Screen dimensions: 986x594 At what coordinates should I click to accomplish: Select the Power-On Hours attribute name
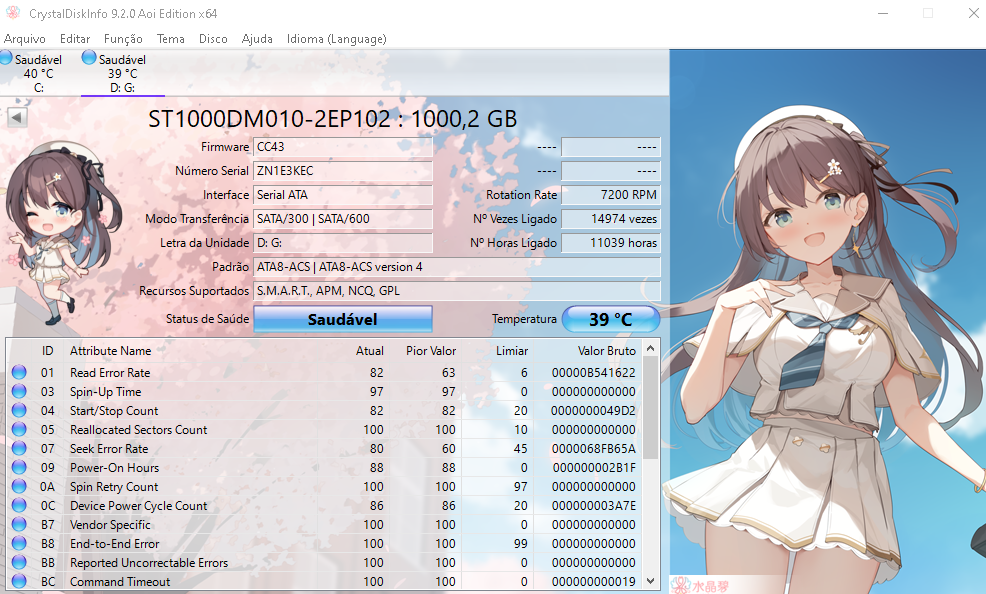pos(114,468)
